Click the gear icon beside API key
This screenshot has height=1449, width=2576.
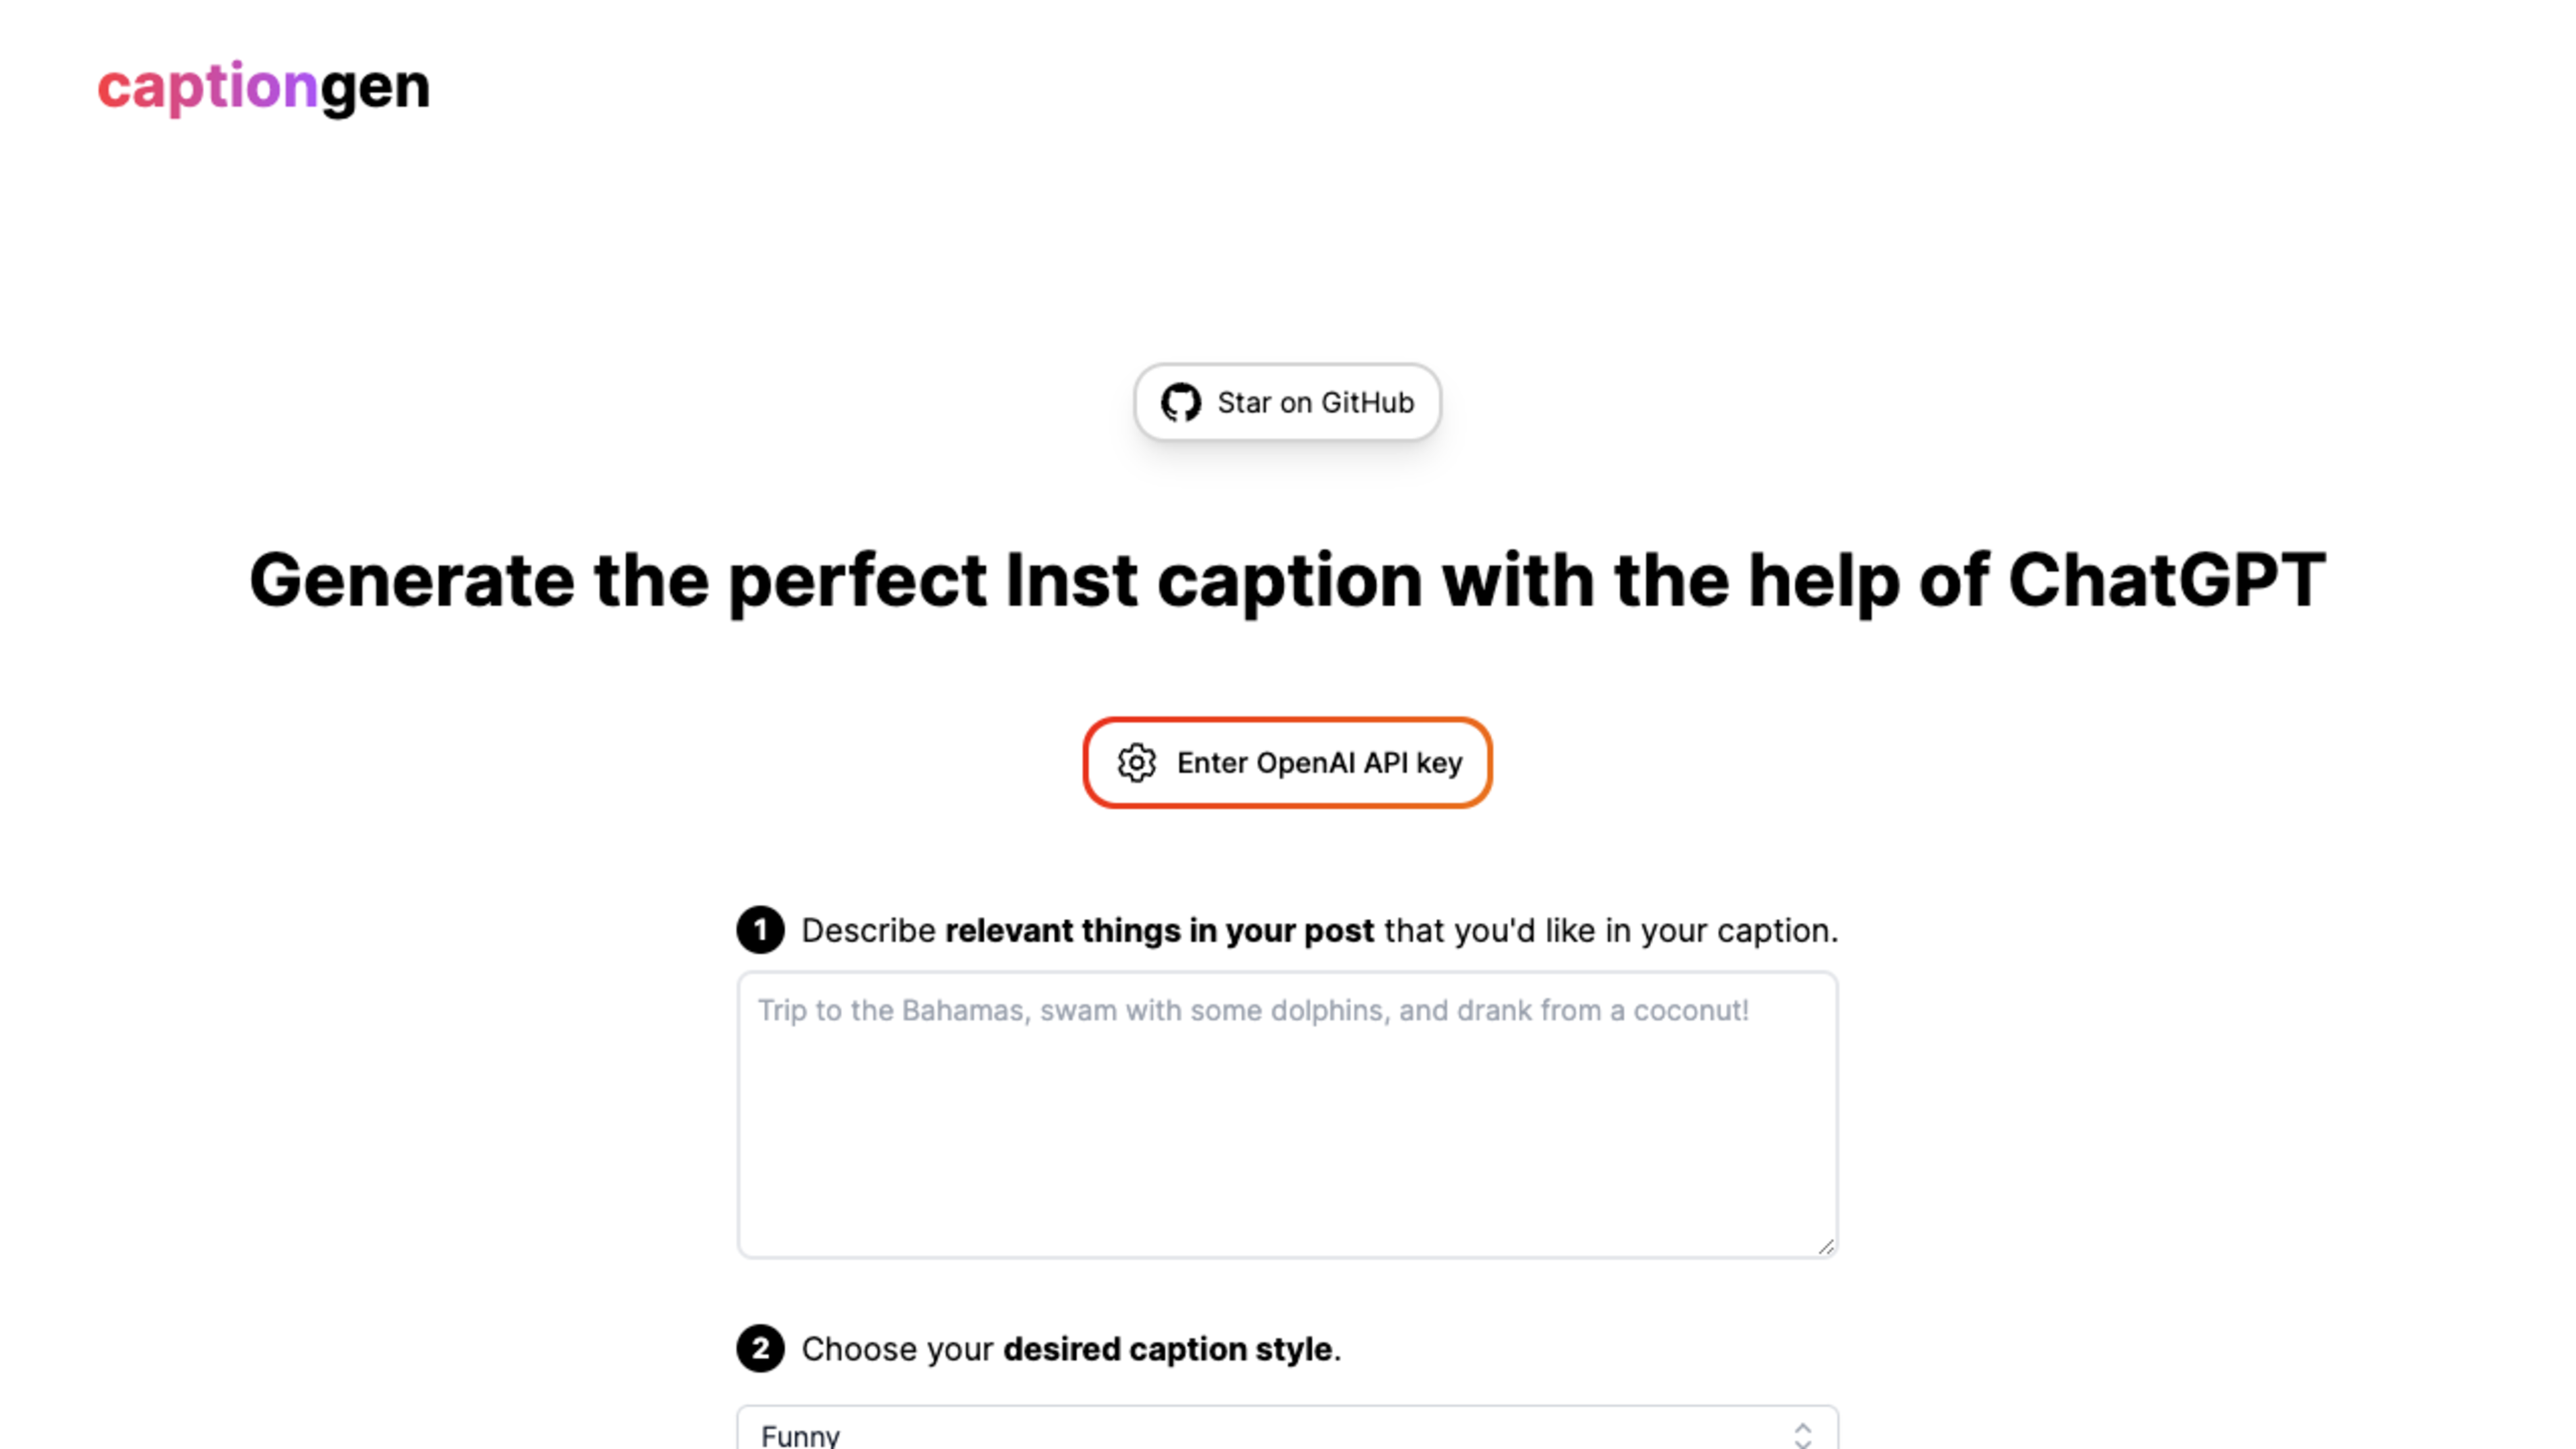(1136, 763)
